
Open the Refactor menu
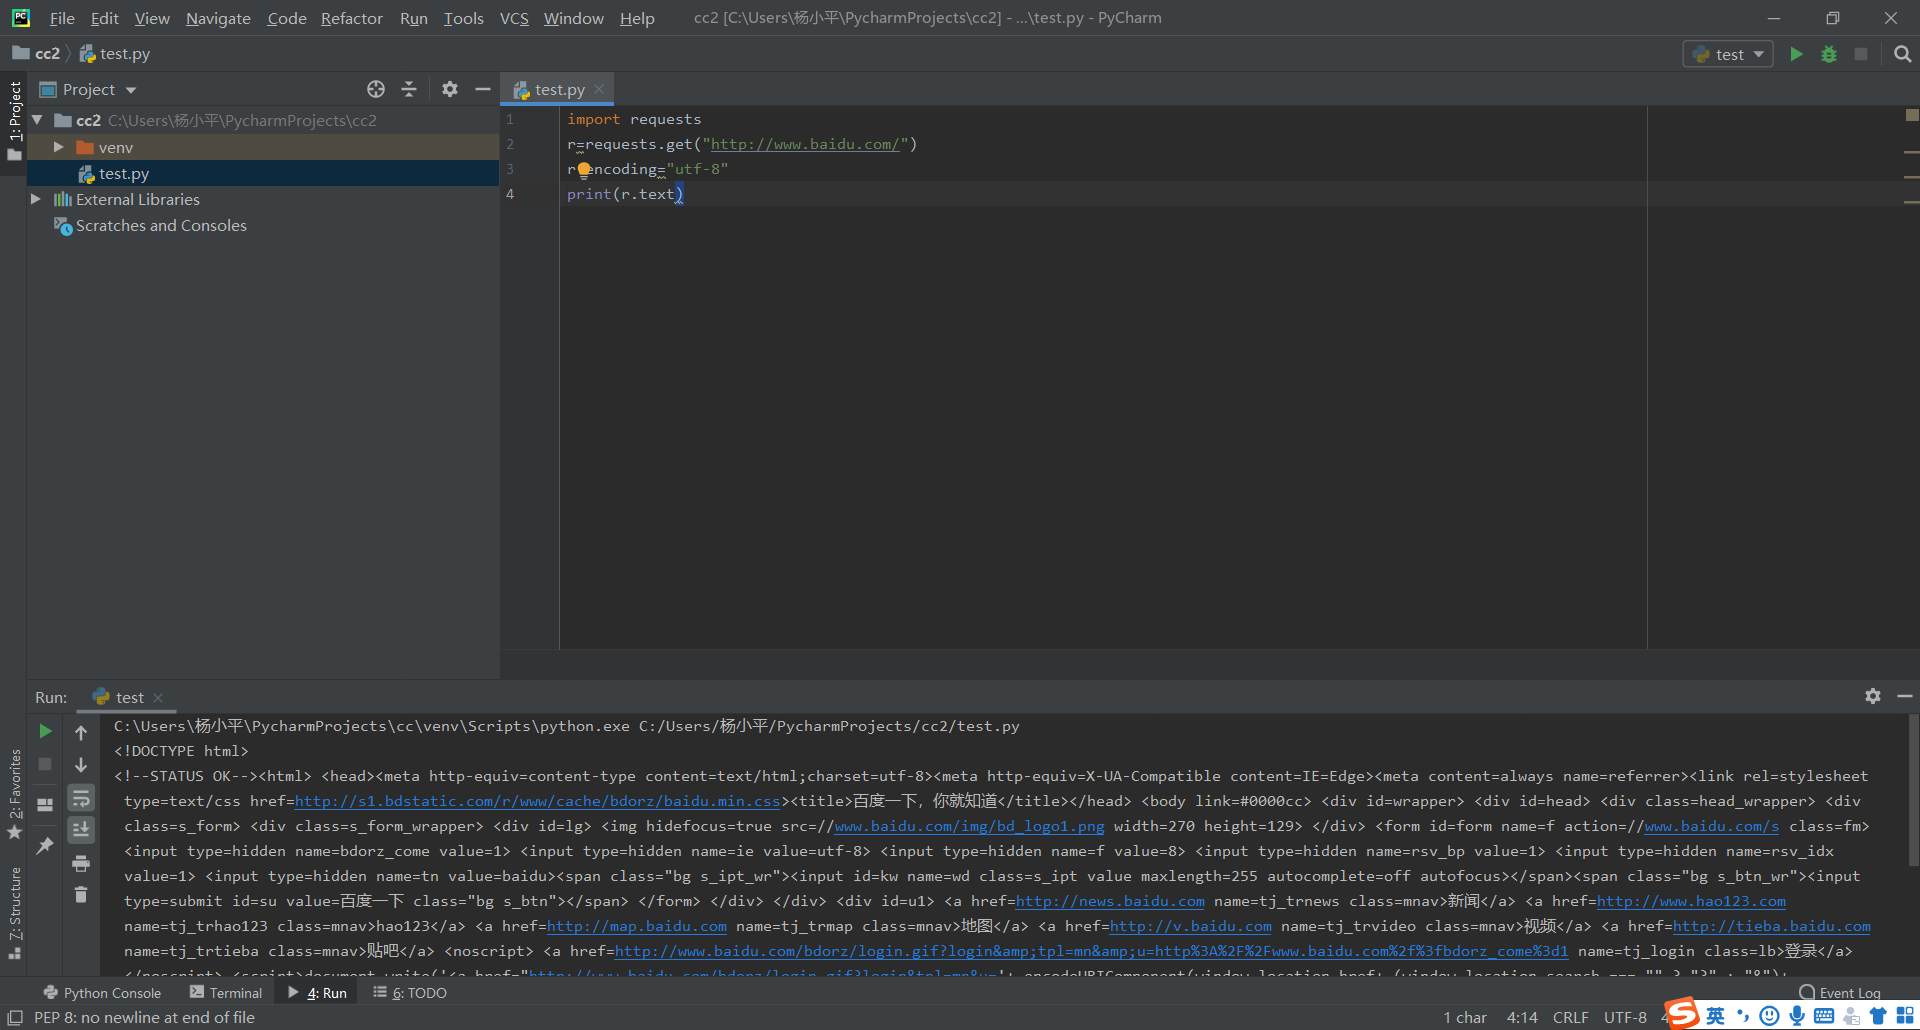[352, 18]
